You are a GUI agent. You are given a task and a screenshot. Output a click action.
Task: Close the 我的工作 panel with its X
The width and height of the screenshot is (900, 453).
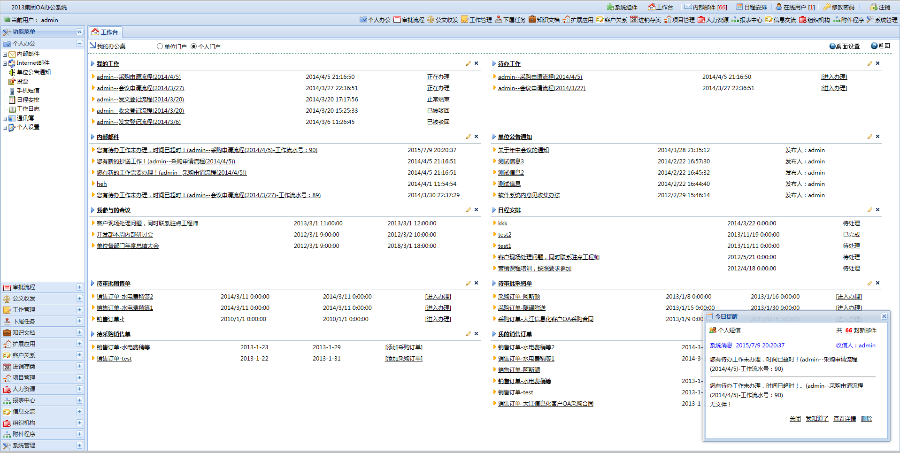click(476, 63)
